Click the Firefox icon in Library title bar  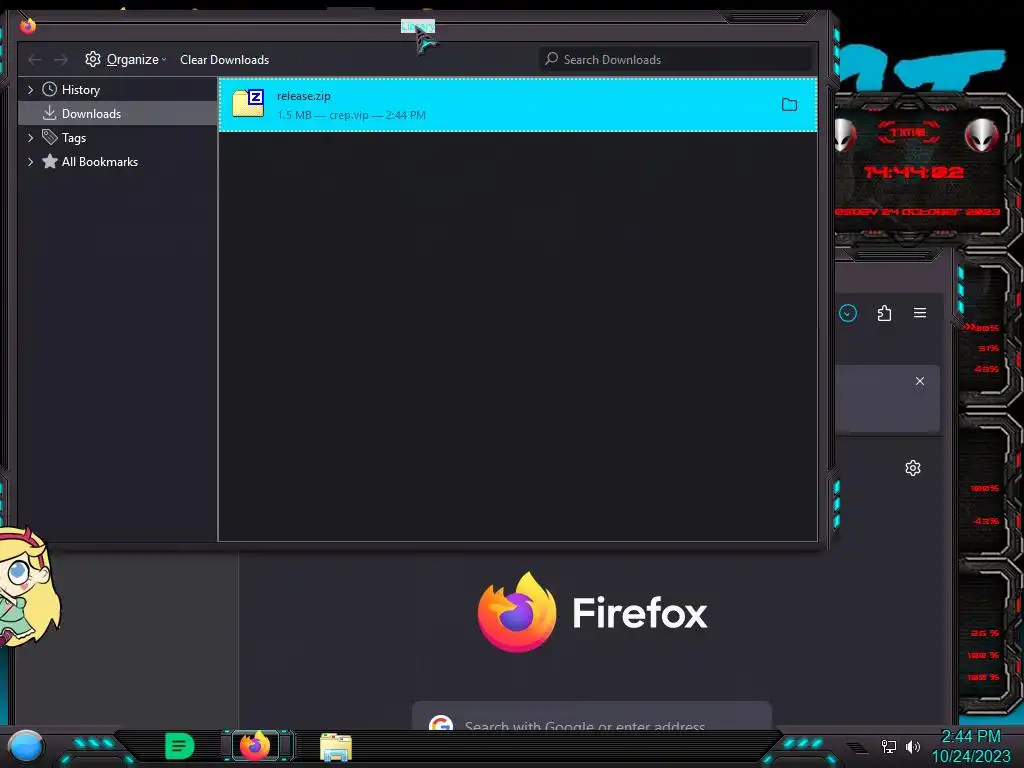pos(27,25)
